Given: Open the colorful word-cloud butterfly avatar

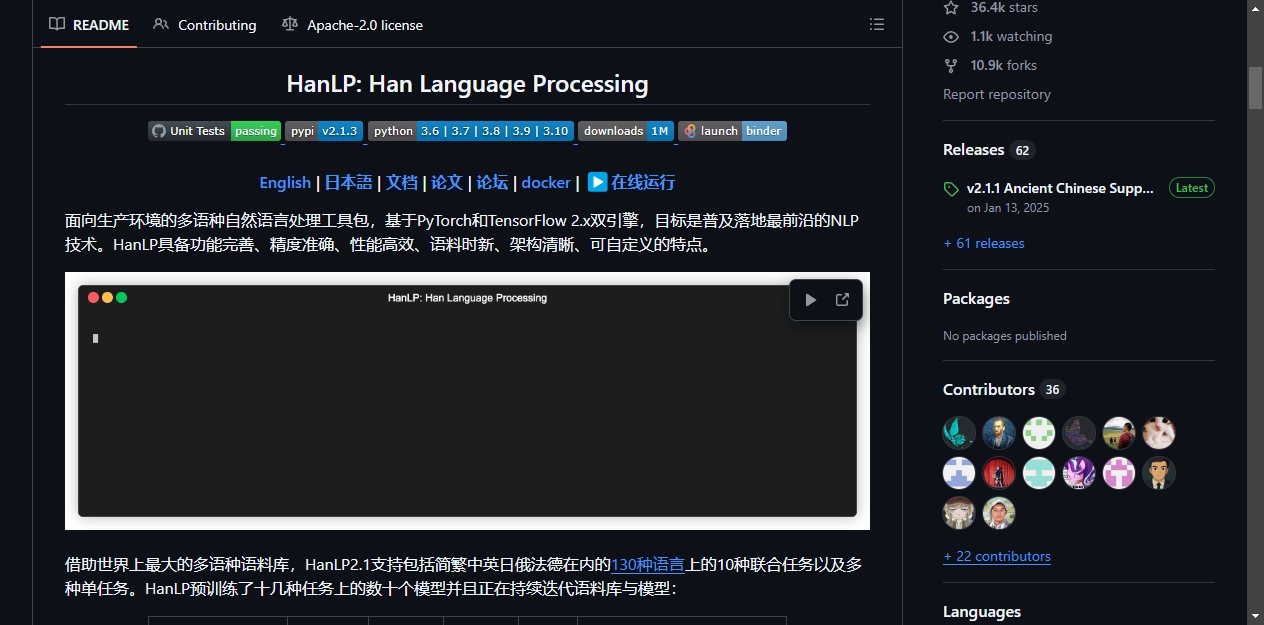Looking at the screenshot, I should [1079, 433].
